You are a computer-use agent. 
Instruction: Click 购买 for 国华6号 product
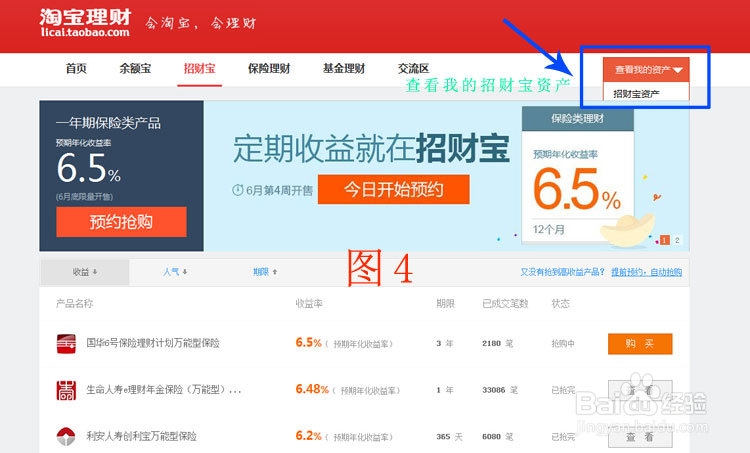click(640, 343)
